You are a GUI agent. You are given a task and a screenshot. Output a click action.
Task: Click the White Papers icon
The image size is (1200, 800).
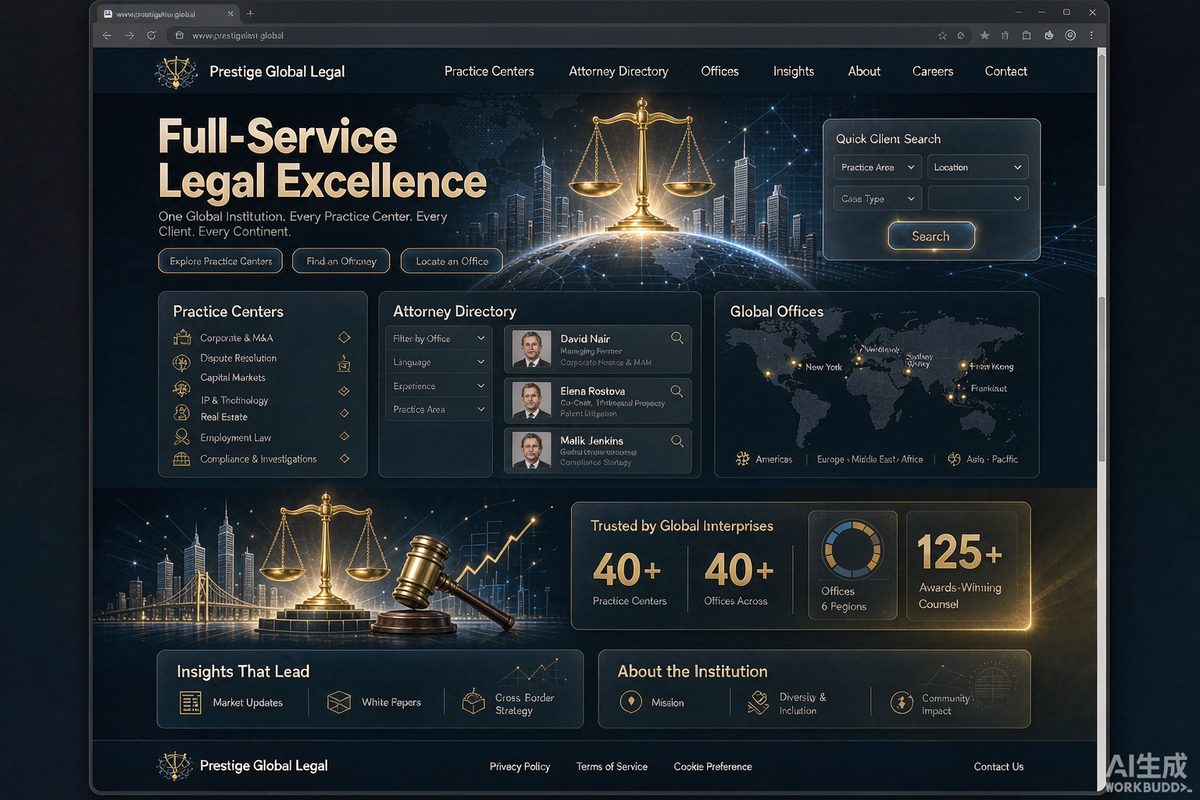tap(340, 702)
